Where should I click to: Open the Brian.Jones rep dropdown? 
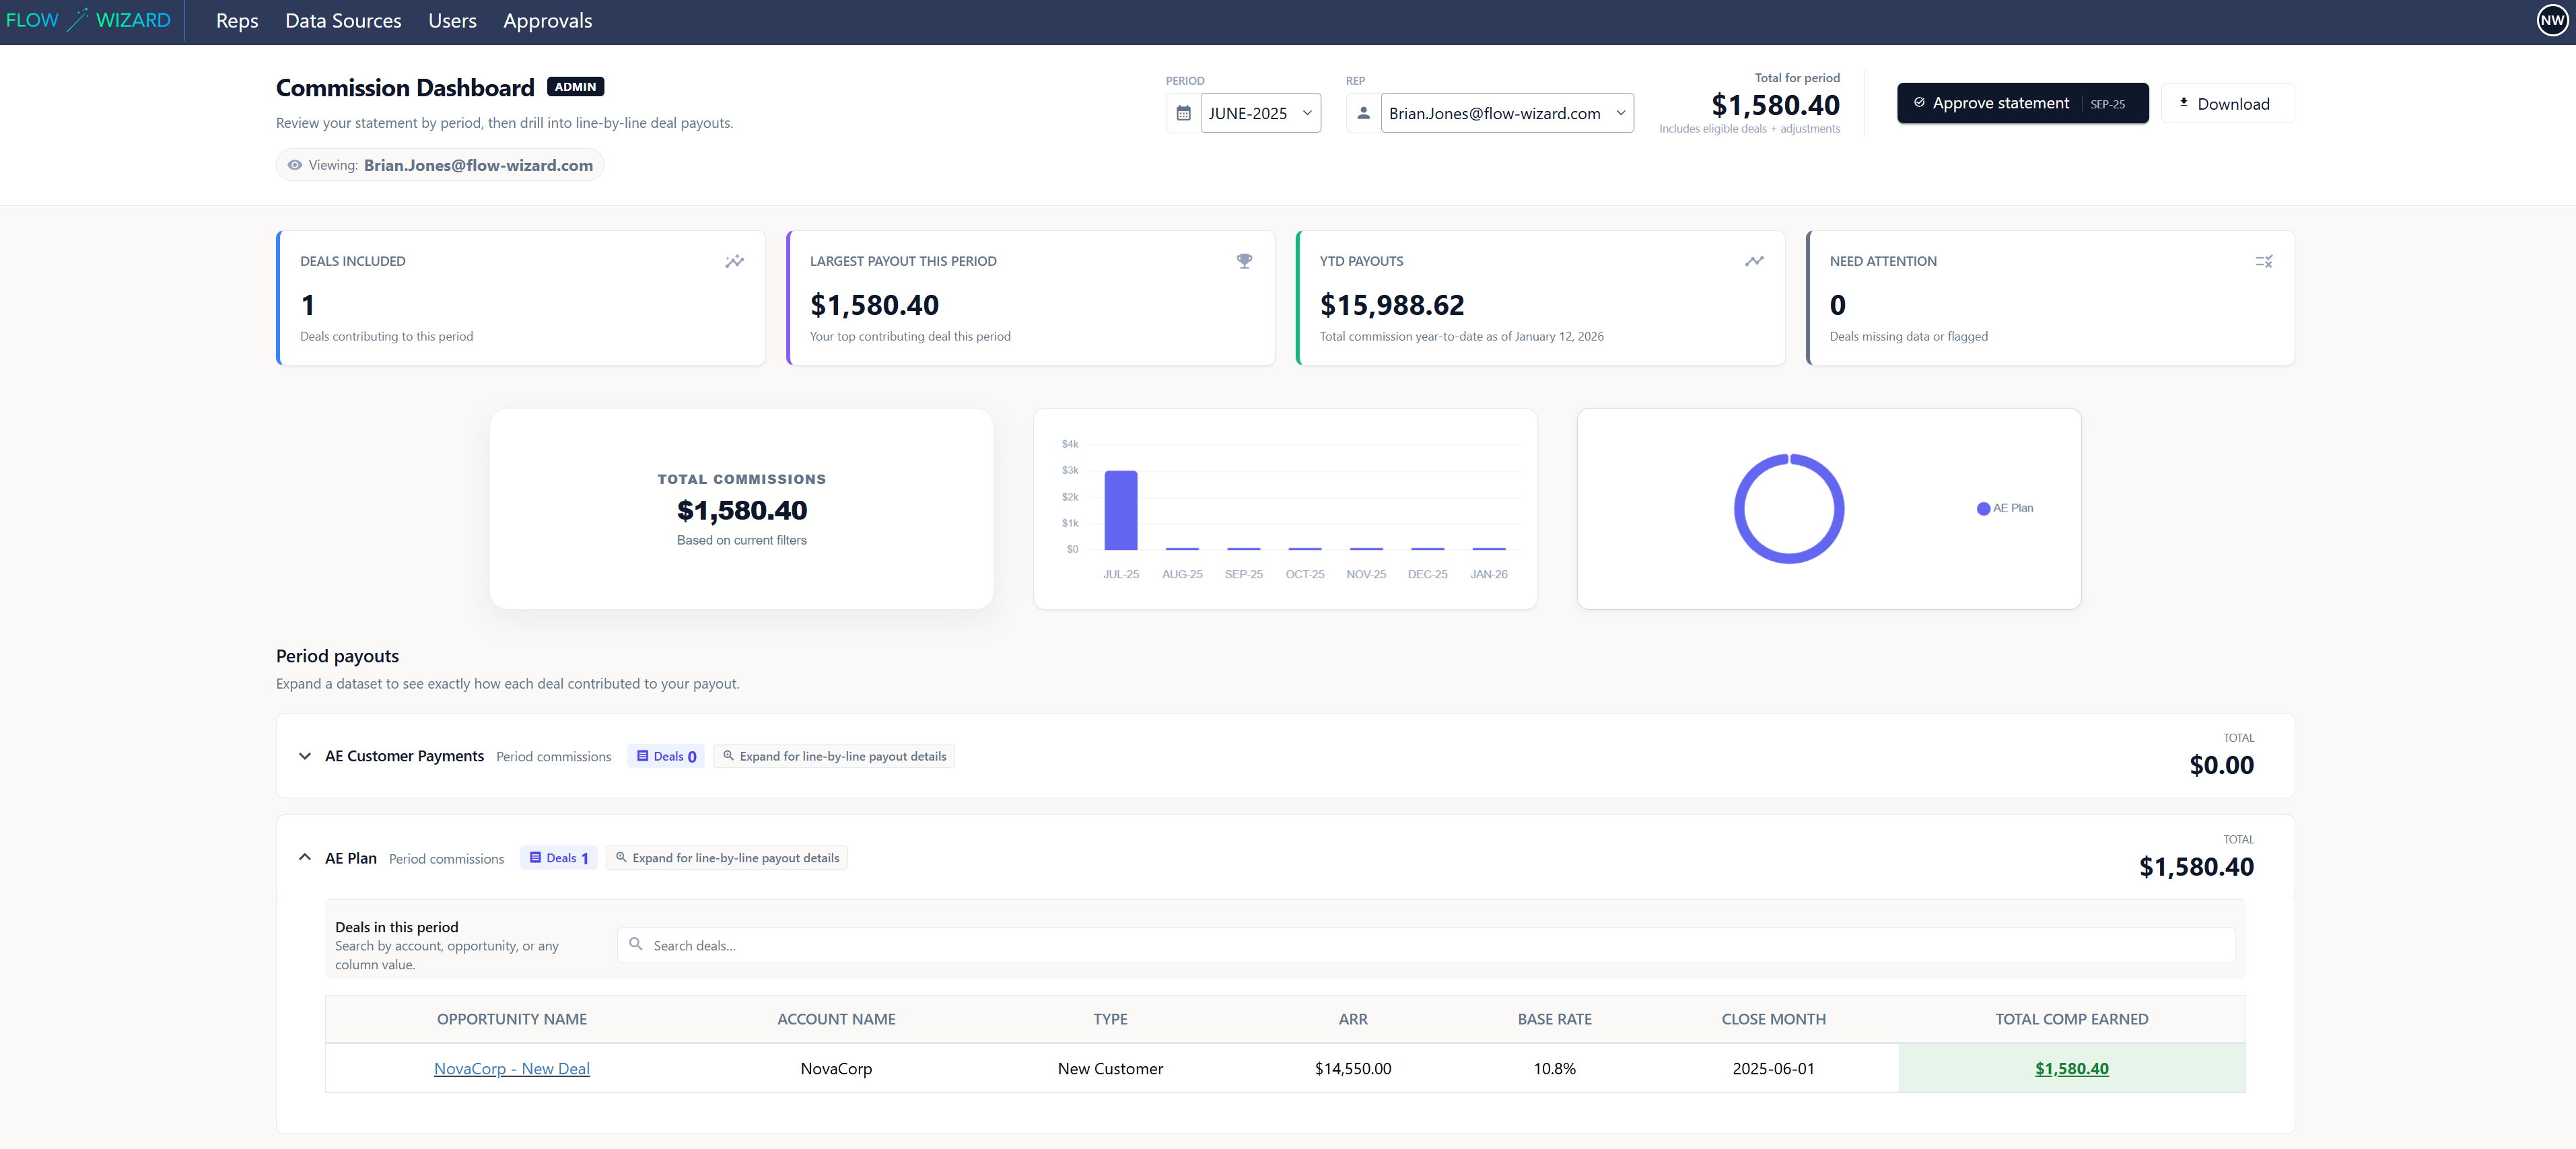pos(1506,113)
